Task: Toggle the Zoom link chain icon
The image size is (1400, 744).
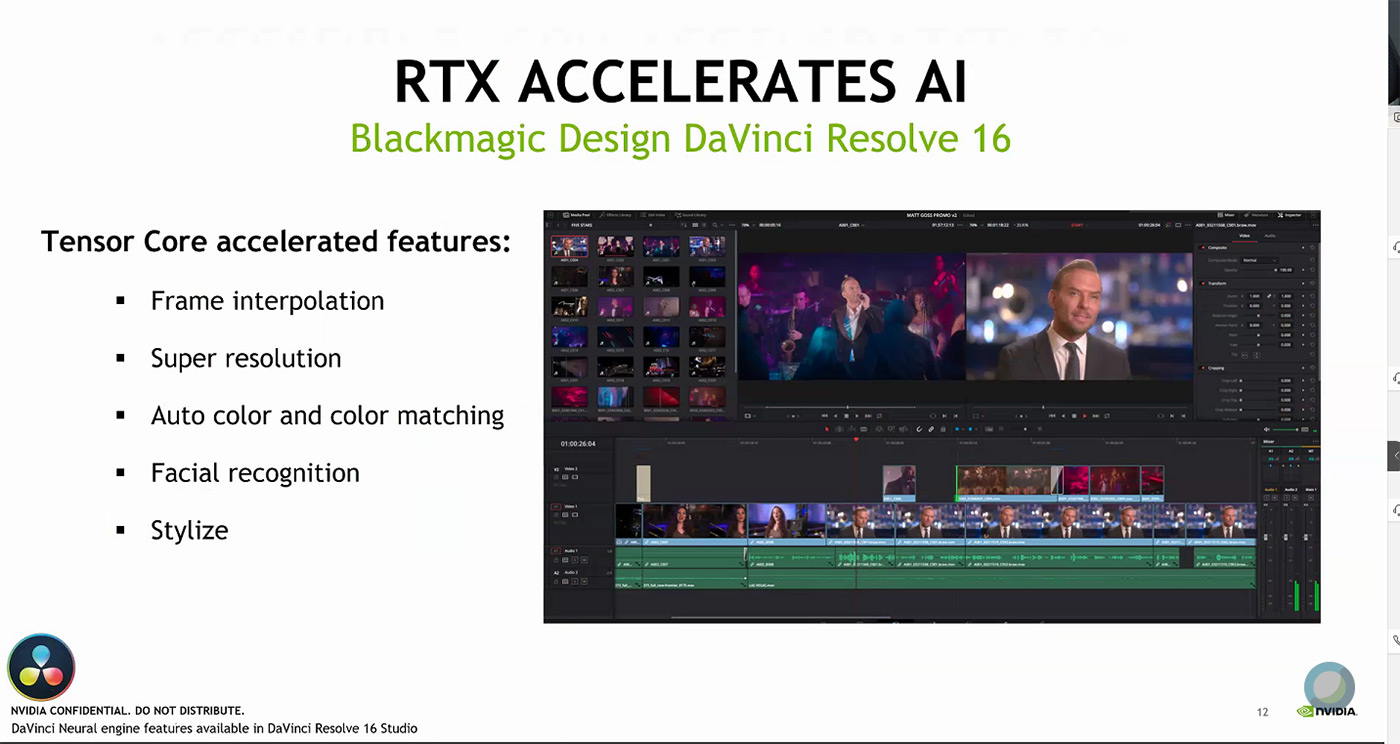Action: [1269, 296]
